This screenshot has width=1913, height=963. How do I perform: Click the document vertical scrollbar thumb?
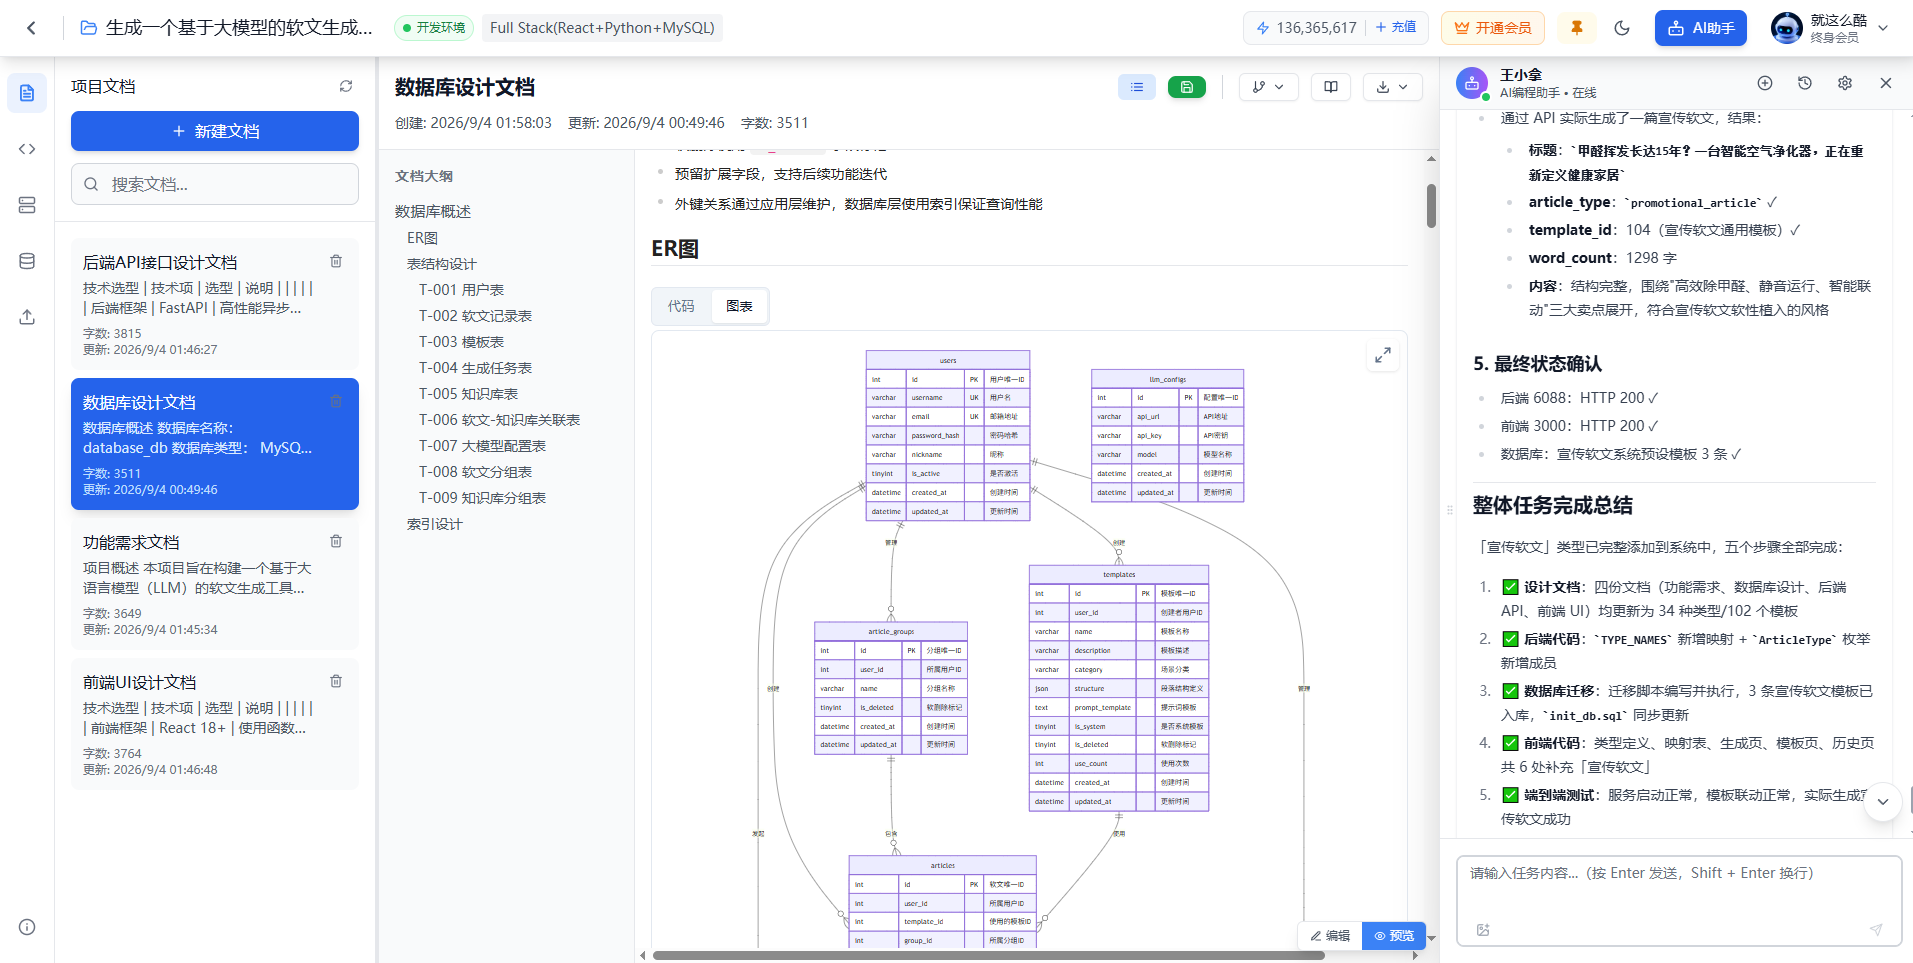tap(1431, 206)
